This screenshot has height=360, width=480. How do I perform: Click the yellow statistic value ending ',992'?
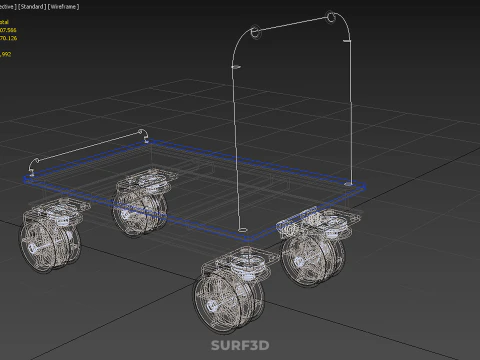point(6,54)
